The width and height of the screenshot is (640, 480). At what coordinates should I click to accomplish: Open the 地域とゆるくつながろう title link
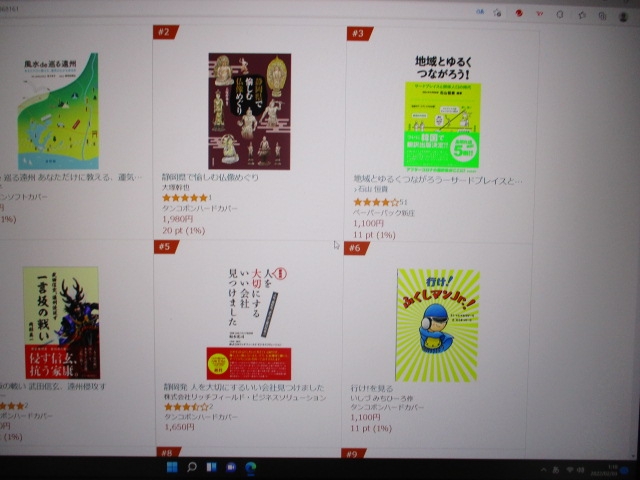click(x=438, y=180)
